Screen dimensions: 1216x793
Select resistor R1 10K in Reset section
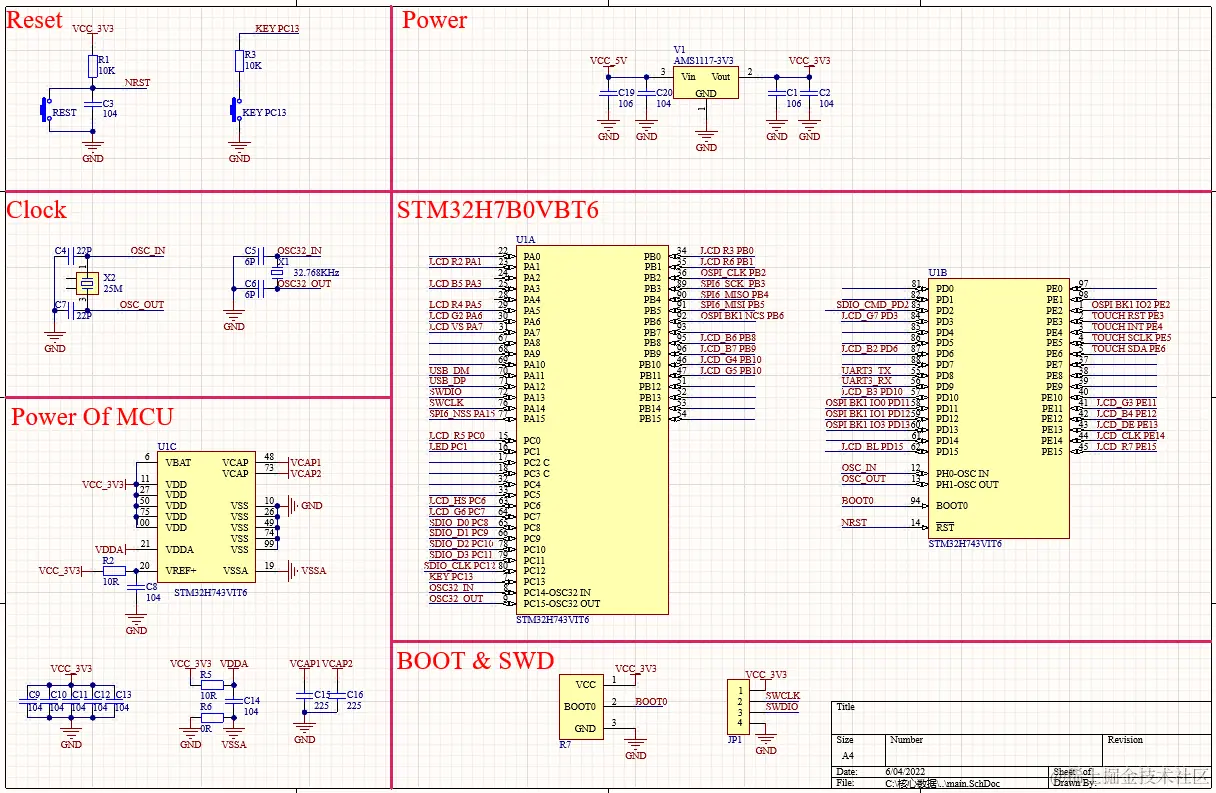pos(93,66)
